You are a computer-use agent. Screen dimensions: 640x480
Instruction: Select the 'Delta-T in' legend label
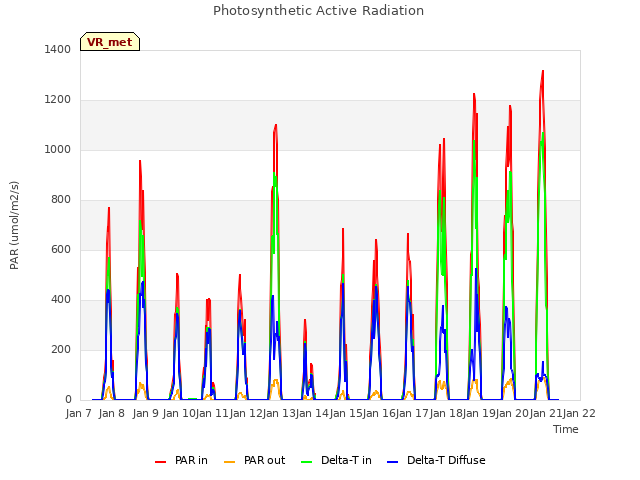pyautogui.click(x=346, y=460)
